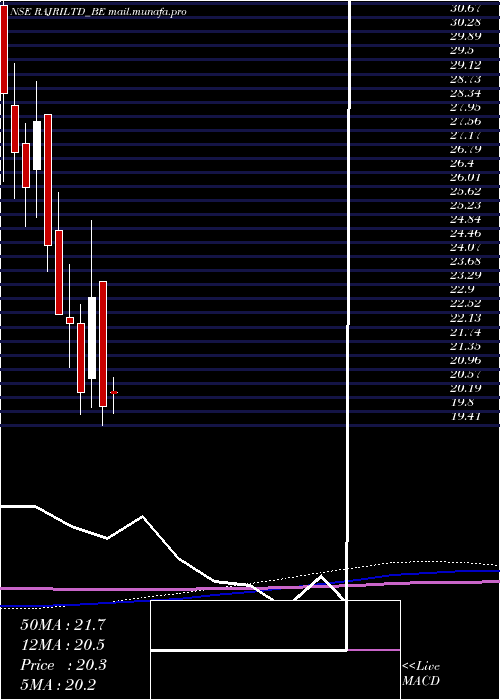Viewport: 500px width, 700px height.
Task: Select the 27.56 price axis label
Action: [x=465, y=121]
